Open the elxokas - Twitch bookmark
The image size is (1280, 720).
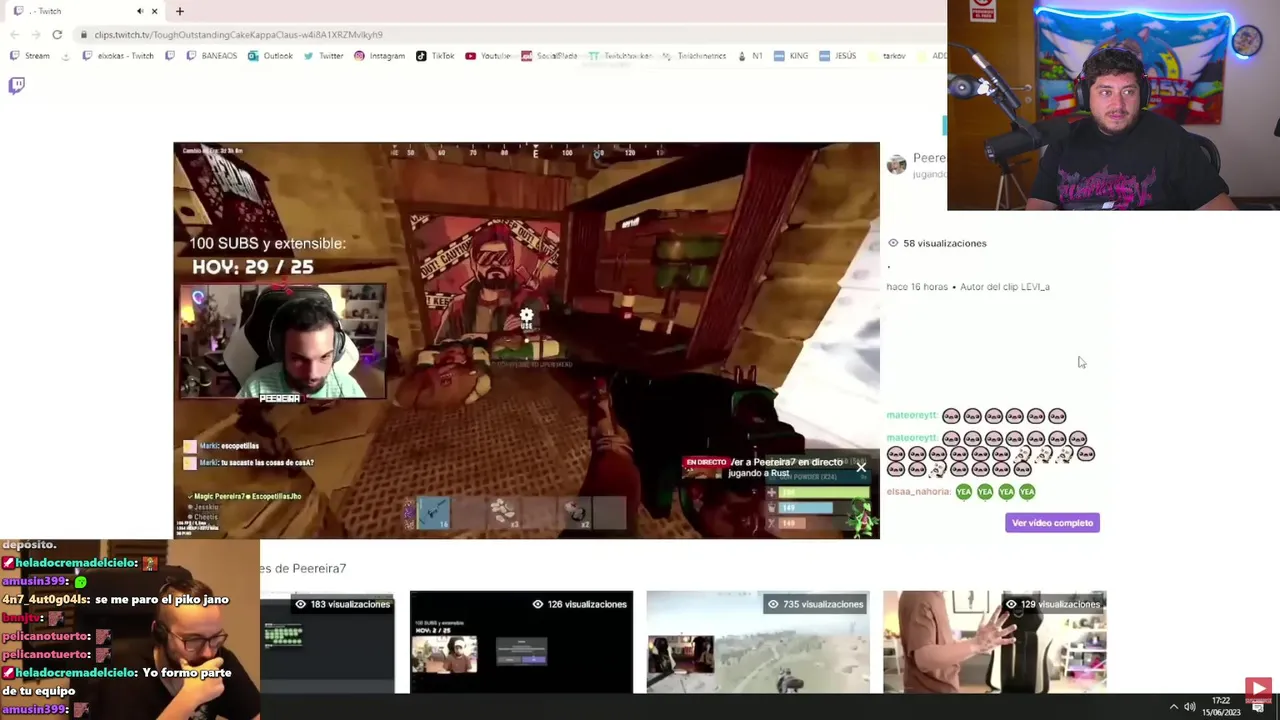(x=118, y=56)
